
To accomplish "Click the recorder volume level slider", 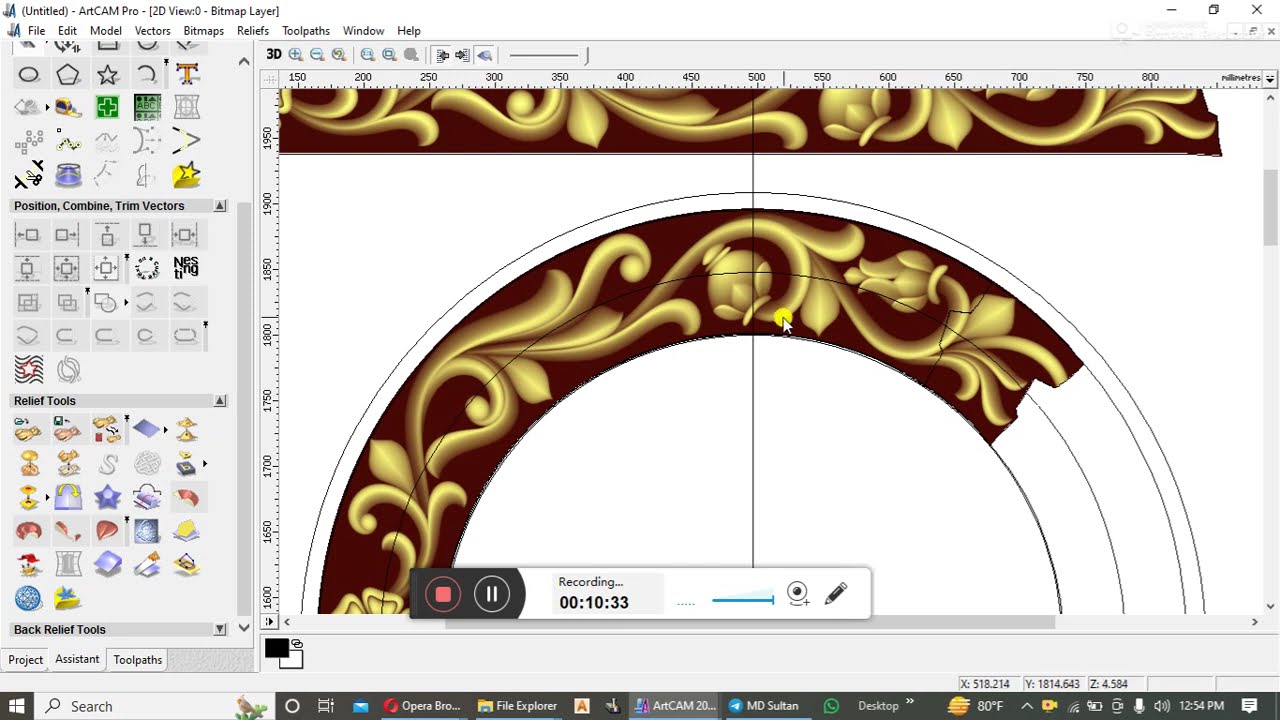I will tap(743, 600).
